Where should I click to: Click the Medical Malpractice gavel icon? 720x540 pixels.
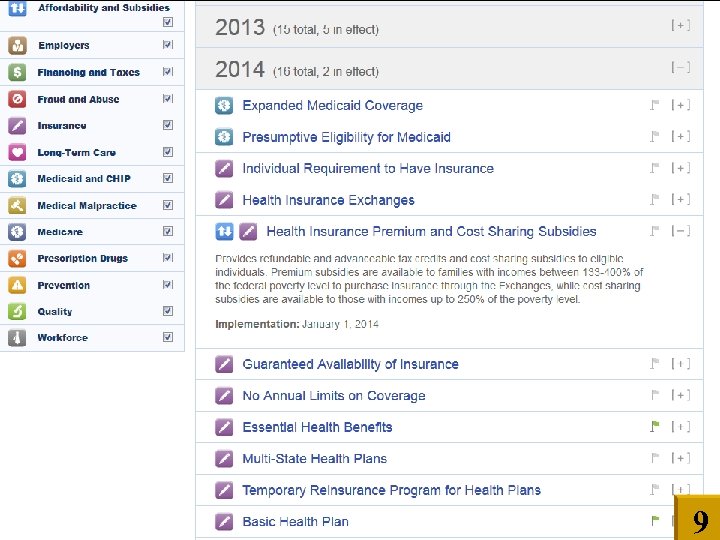17,206
